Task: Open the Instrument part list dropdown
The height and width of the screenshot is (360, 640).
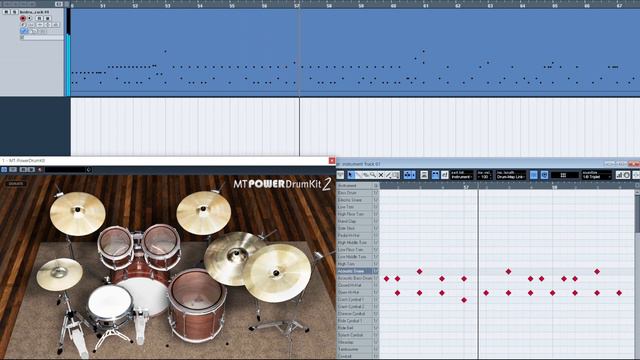Action: (461, 175)
